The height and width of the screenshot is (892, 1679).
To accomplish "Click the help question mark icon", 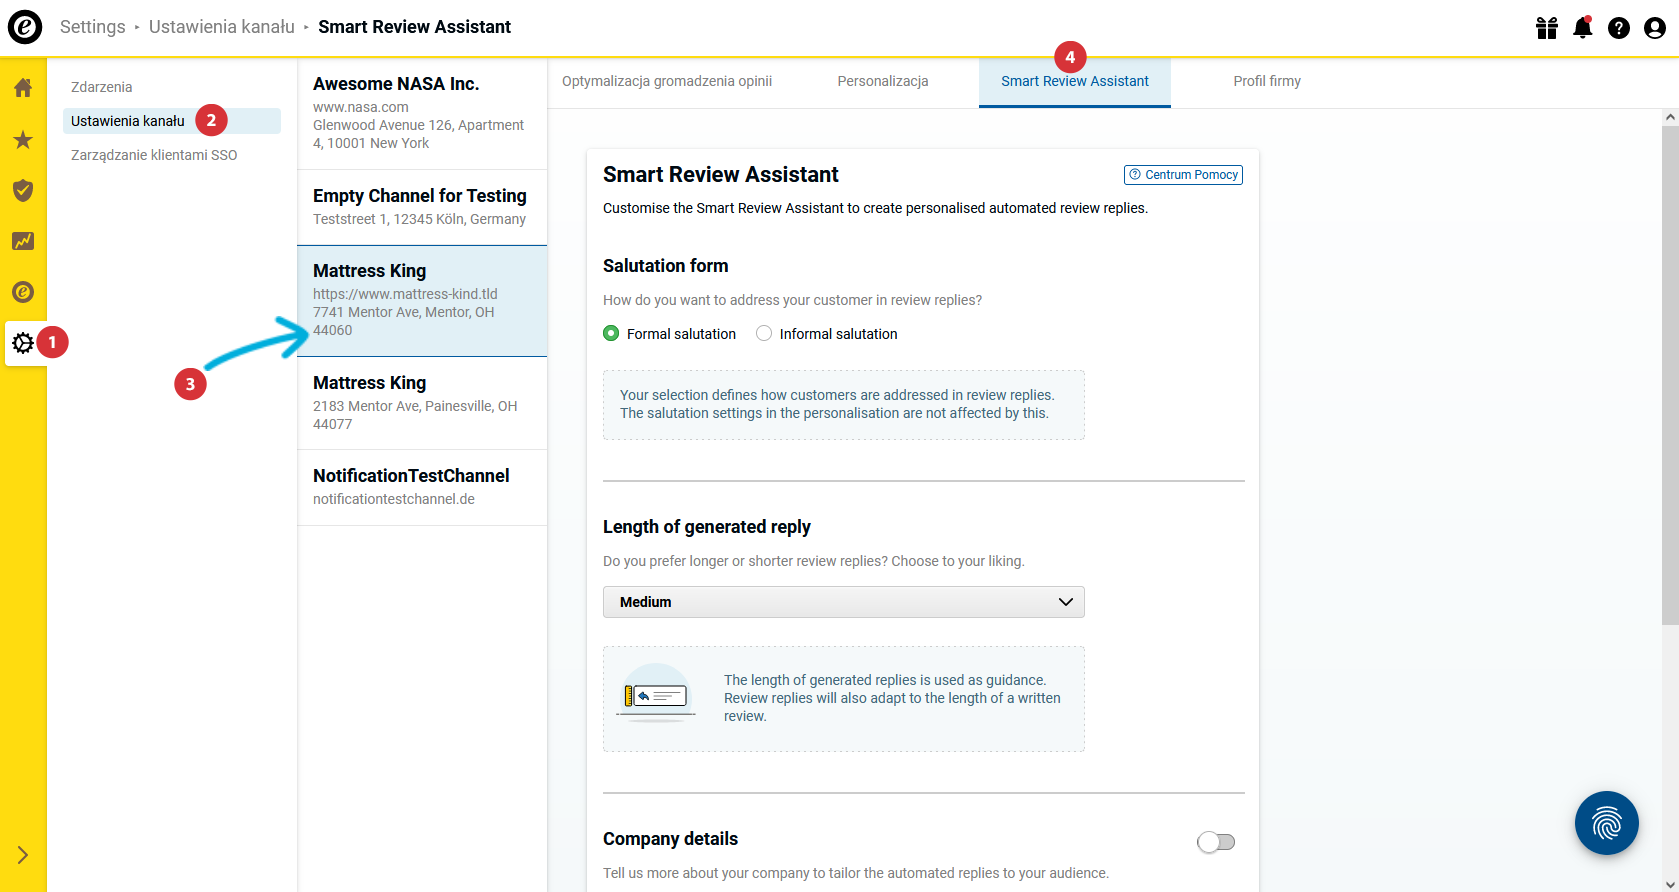I will 1619,28.
